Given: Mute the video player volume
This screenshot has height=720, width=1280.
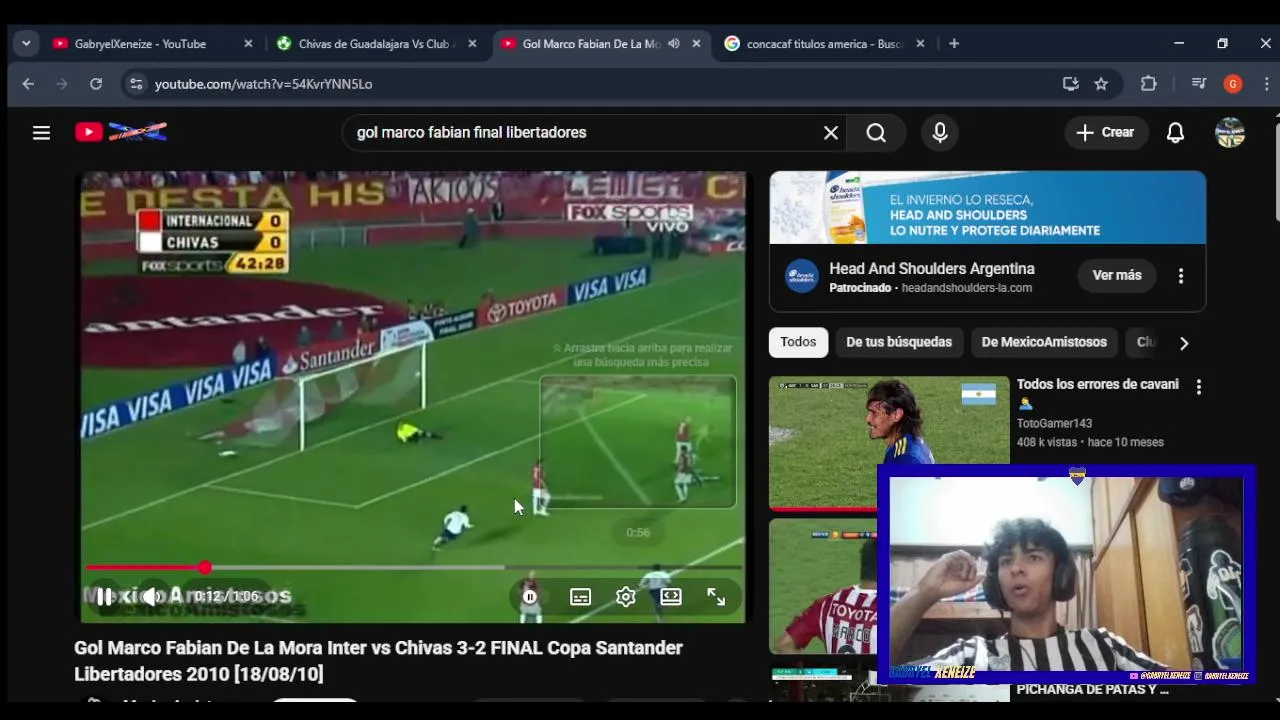Looking at the screenshot, I should 152,596.
